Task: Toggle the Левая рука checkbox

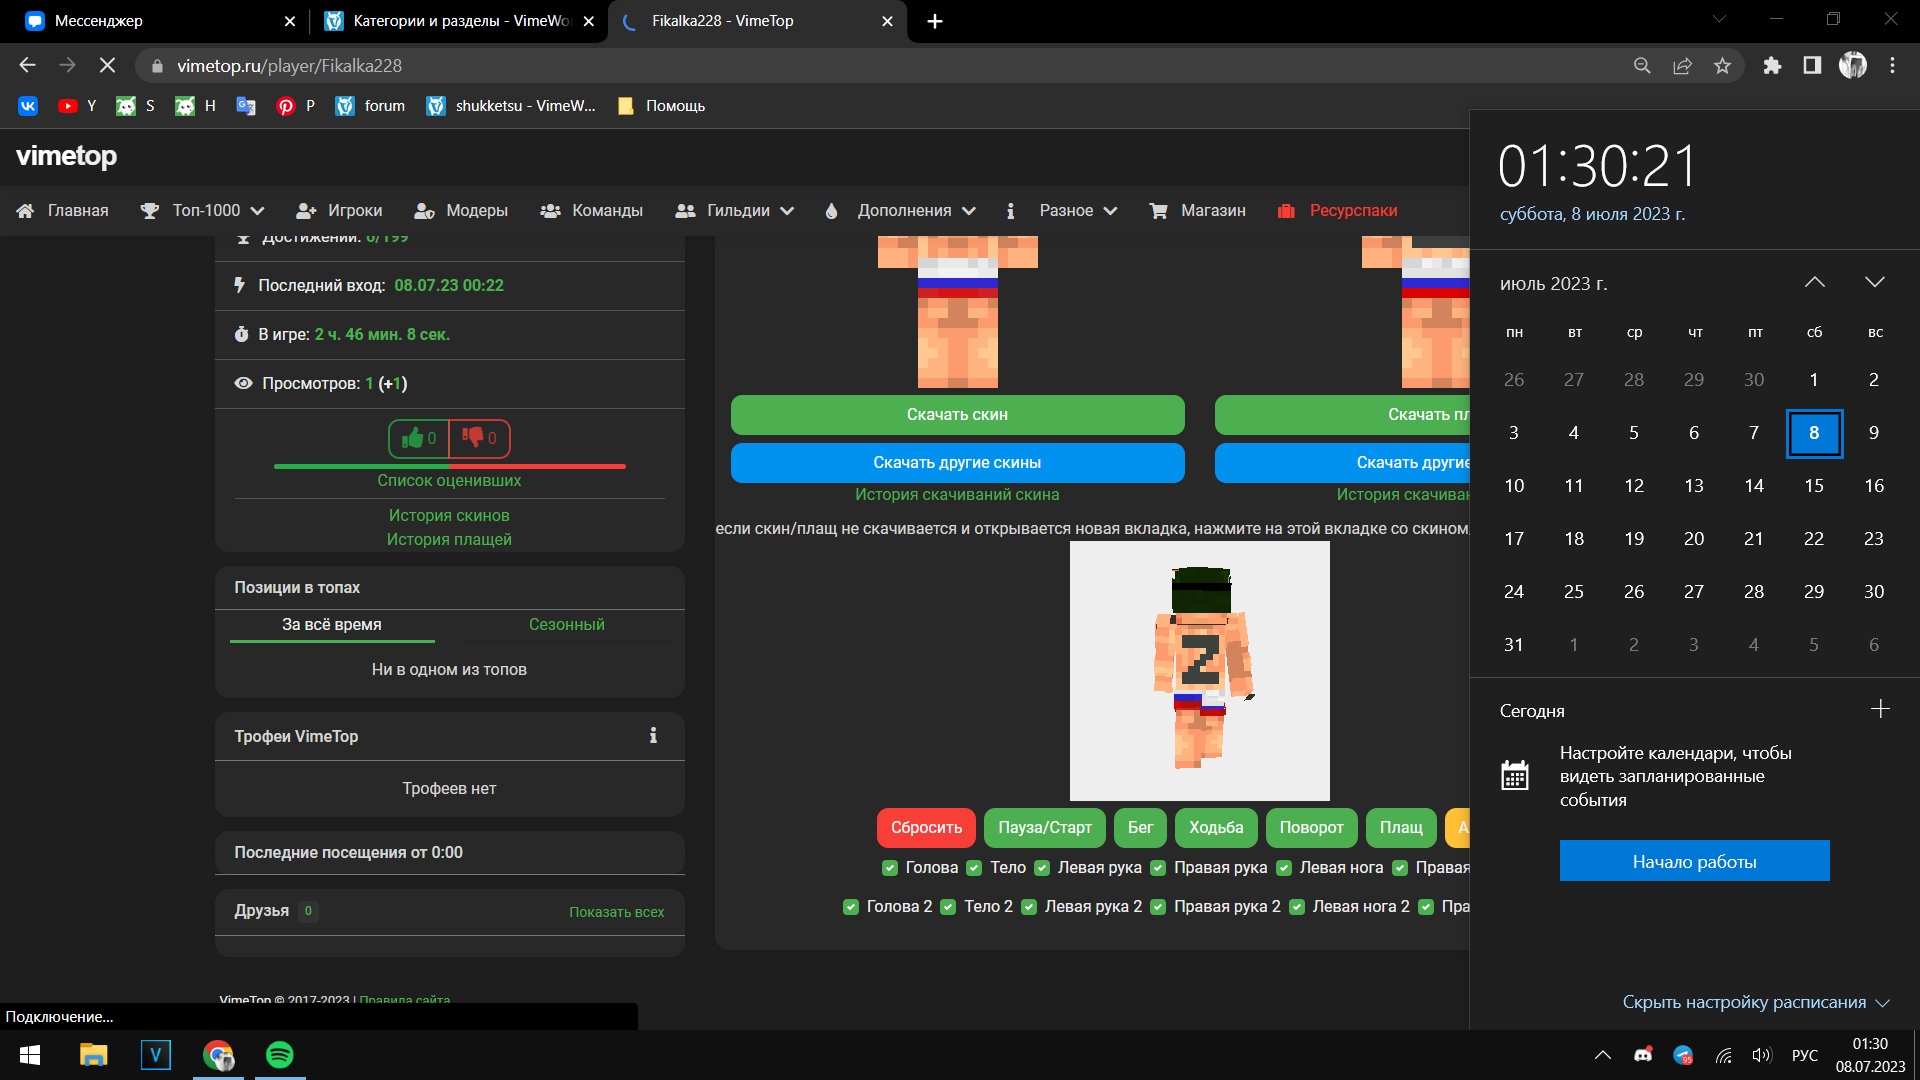Action: pyautogui.click(x=1042, y=868)
